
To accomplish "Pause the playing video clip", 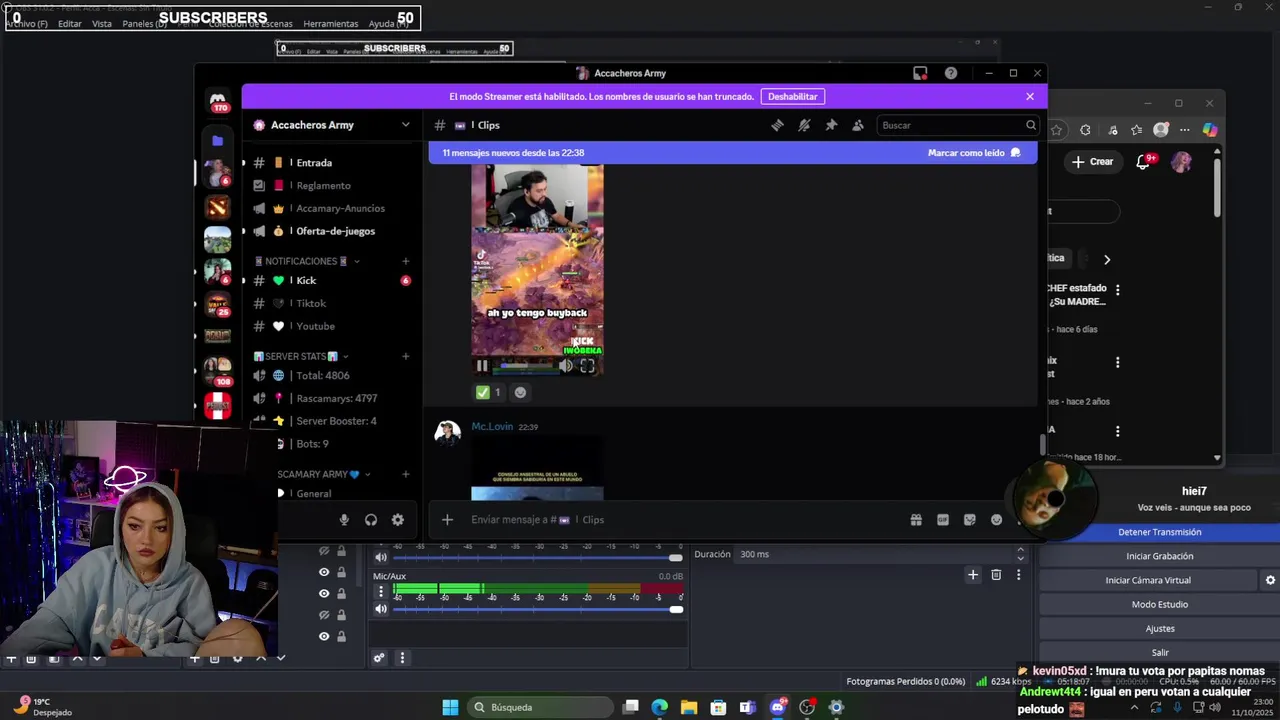I will coord(482,366).
